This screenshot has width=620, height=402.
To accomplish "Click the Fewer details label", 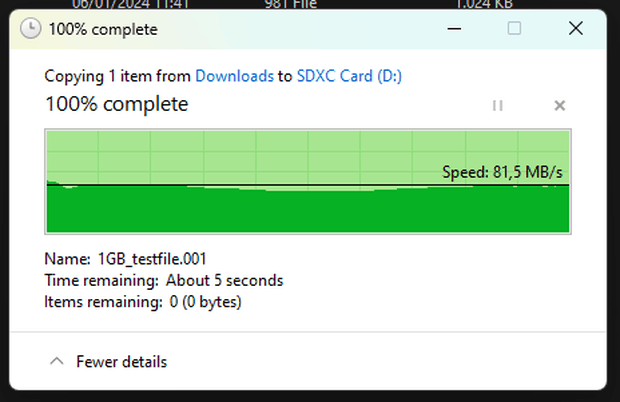I will click(x=121, y=362).
